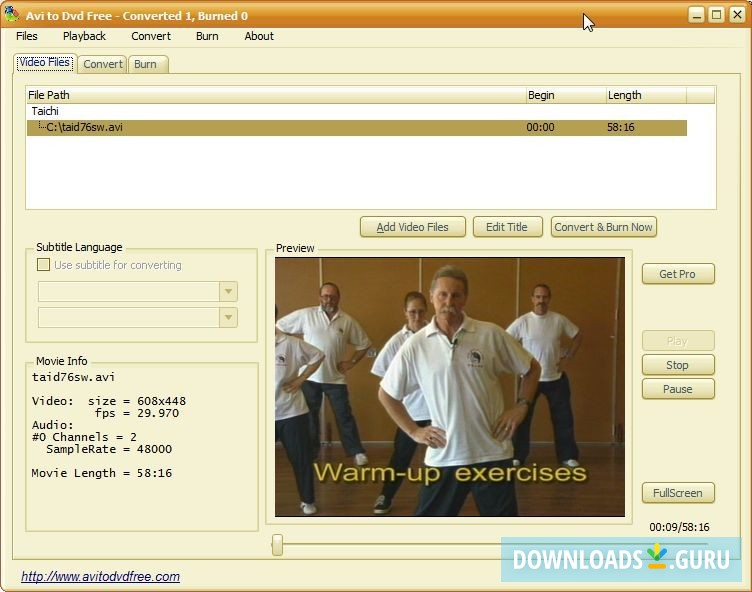Click the 00:09/58:16 playback time display
The width and height of the screenshot is (752, 592).
pos(679,527)
